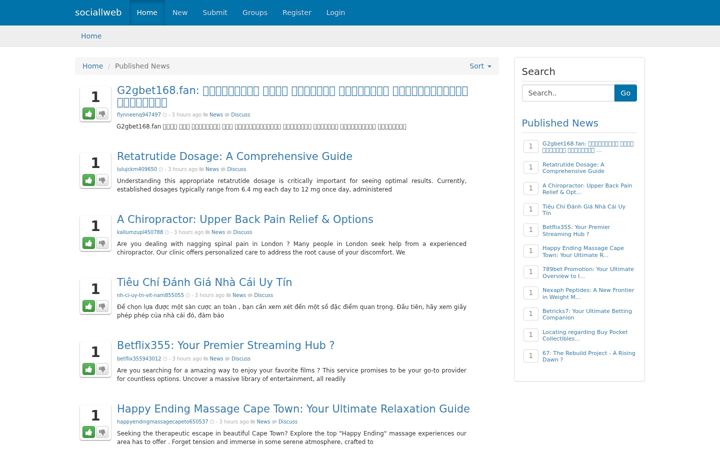
Task: Click News category under G2gbet168.fan story
Action: [216, 115]
